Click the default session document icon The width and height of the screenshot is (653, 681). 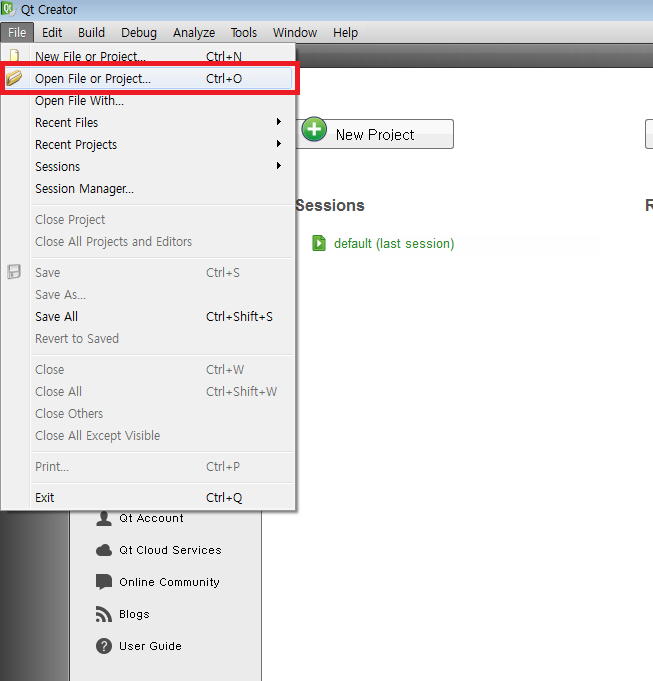319,243
